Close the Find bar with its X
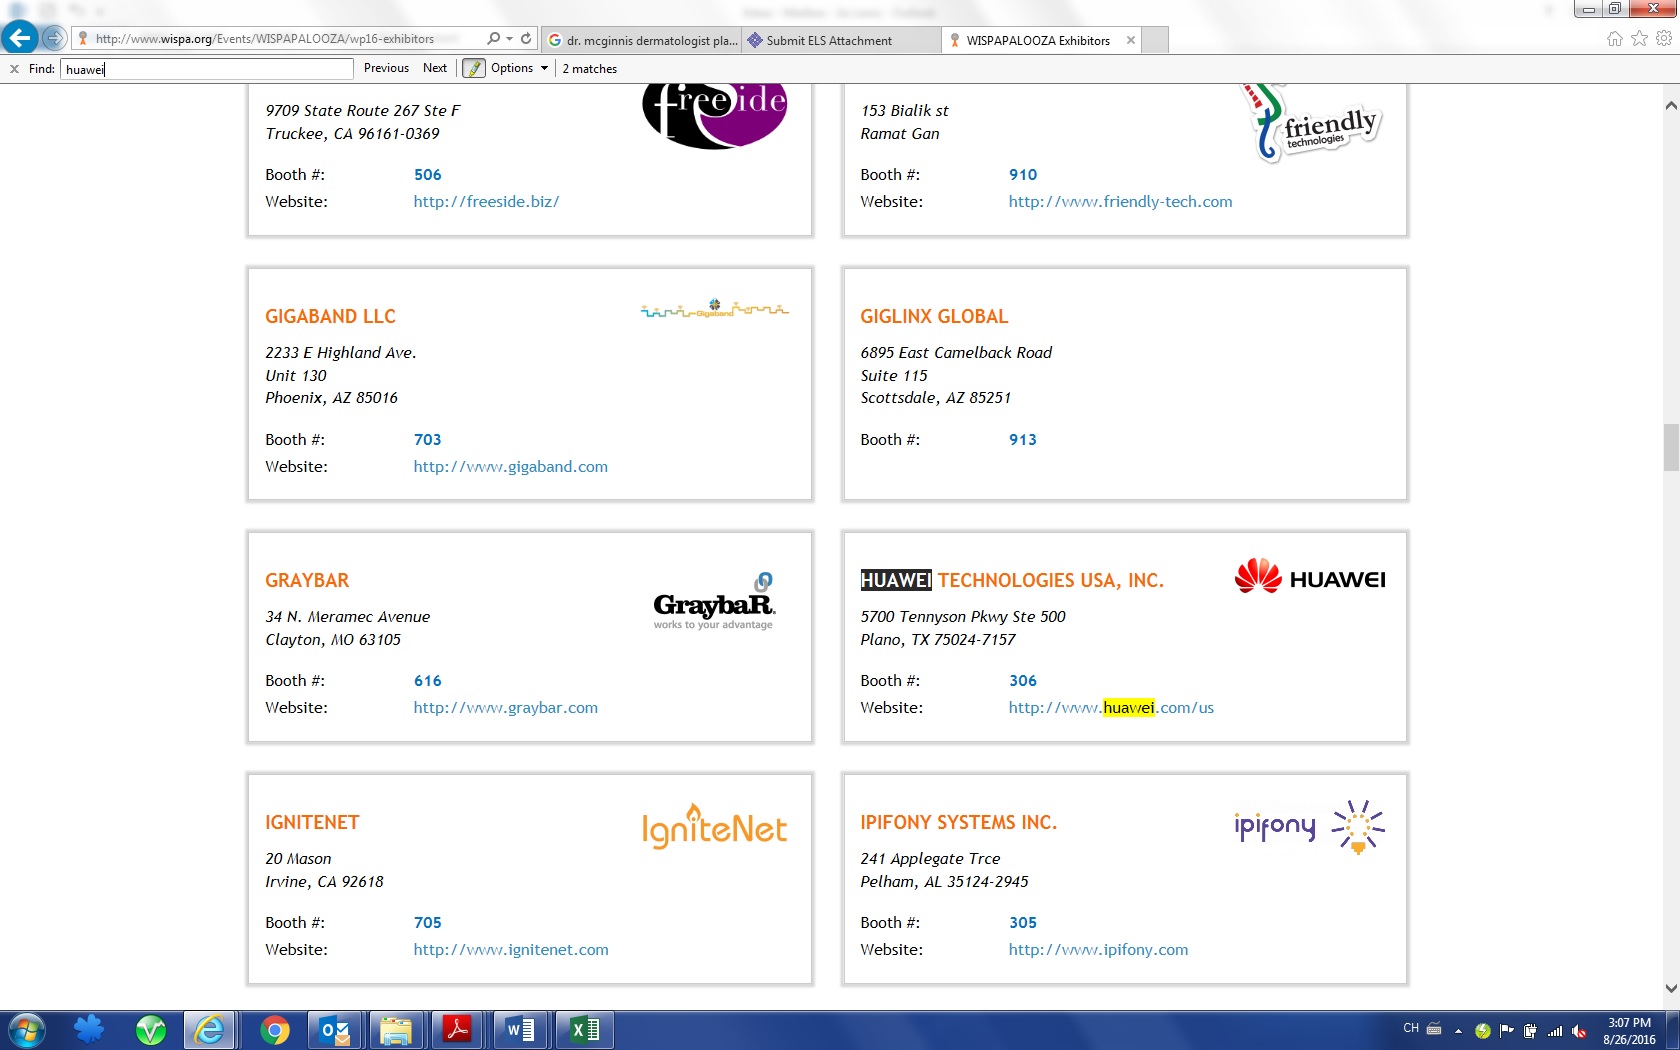This screenshot has width=1680, height=1050. [14, 69]
